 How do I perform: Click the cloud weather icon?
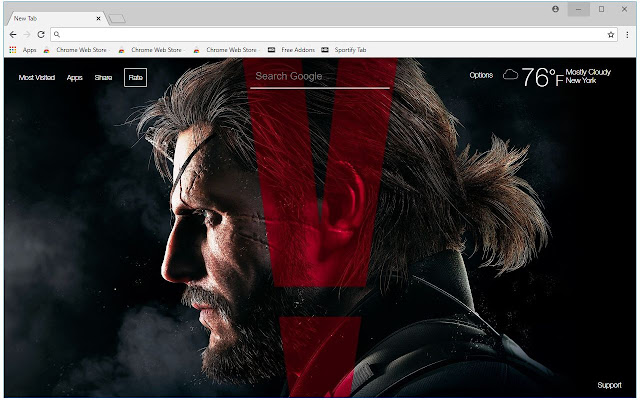click(510, 75)
